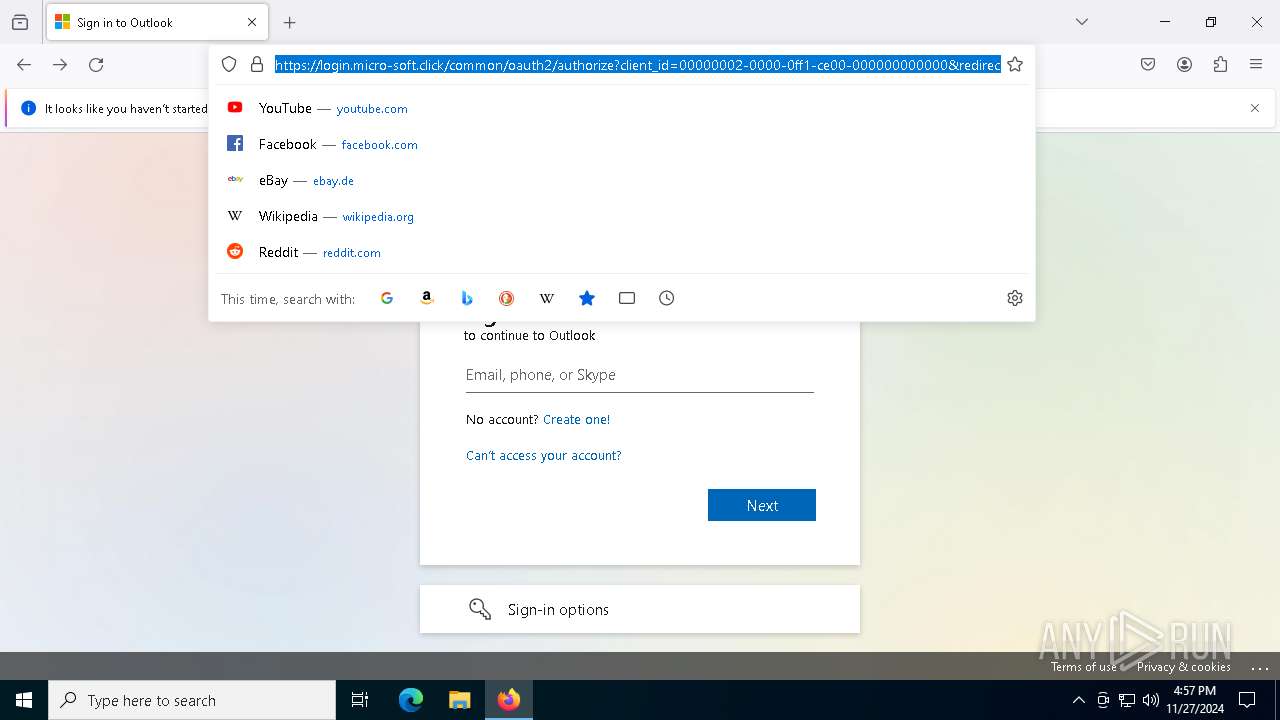Click the Create one! link
Viewport: 1280px width, 720px height.
point(576,420)
